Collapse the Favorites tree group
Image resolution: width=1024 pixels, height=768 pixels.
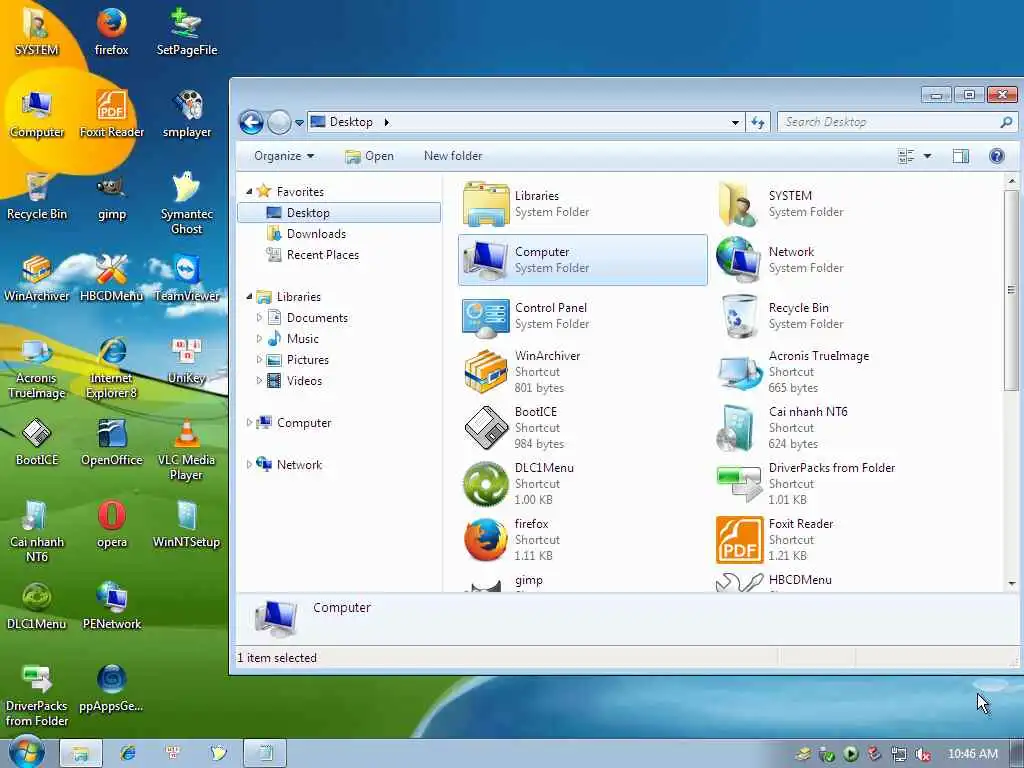click(x=249, y=192)
